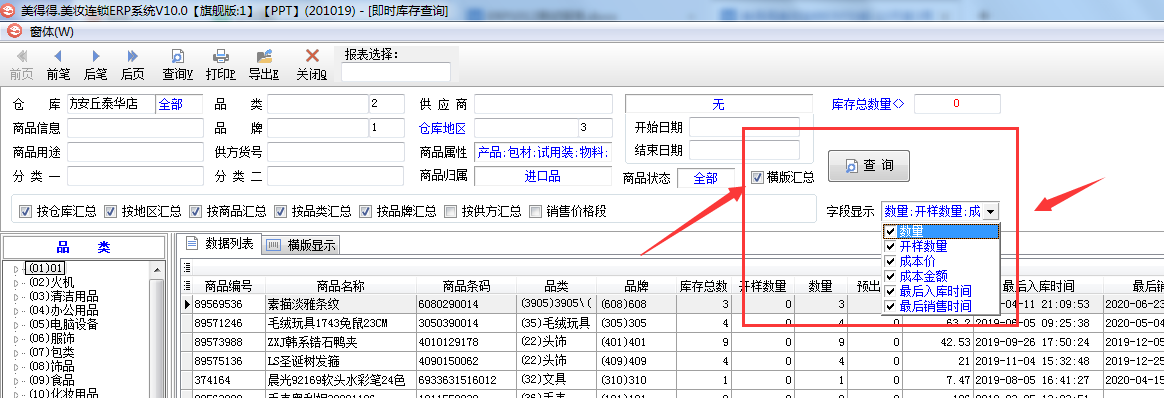Click the column chooser icon left of 商品编号
This screenshot has height=398, width=1164.
(x=188, y=286)
